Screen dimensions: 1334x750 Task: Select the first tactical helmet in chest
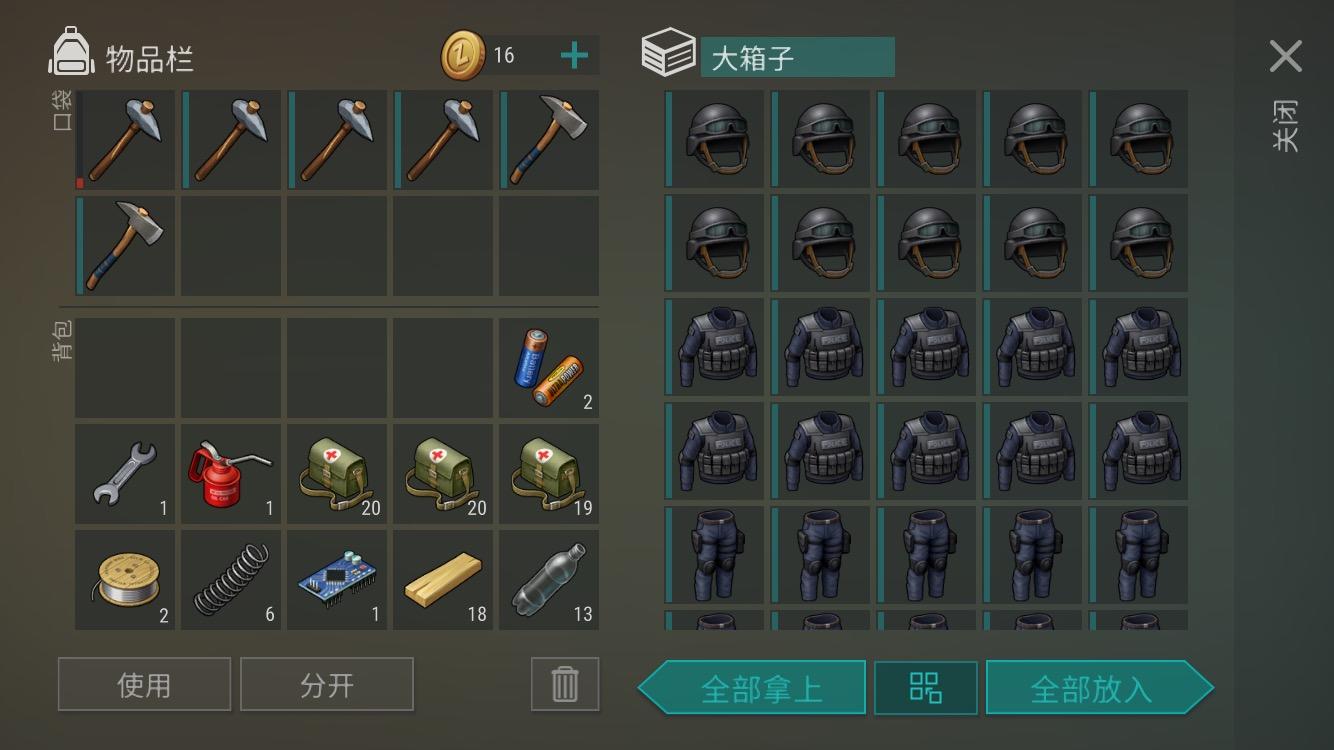[x=714, y=139]
